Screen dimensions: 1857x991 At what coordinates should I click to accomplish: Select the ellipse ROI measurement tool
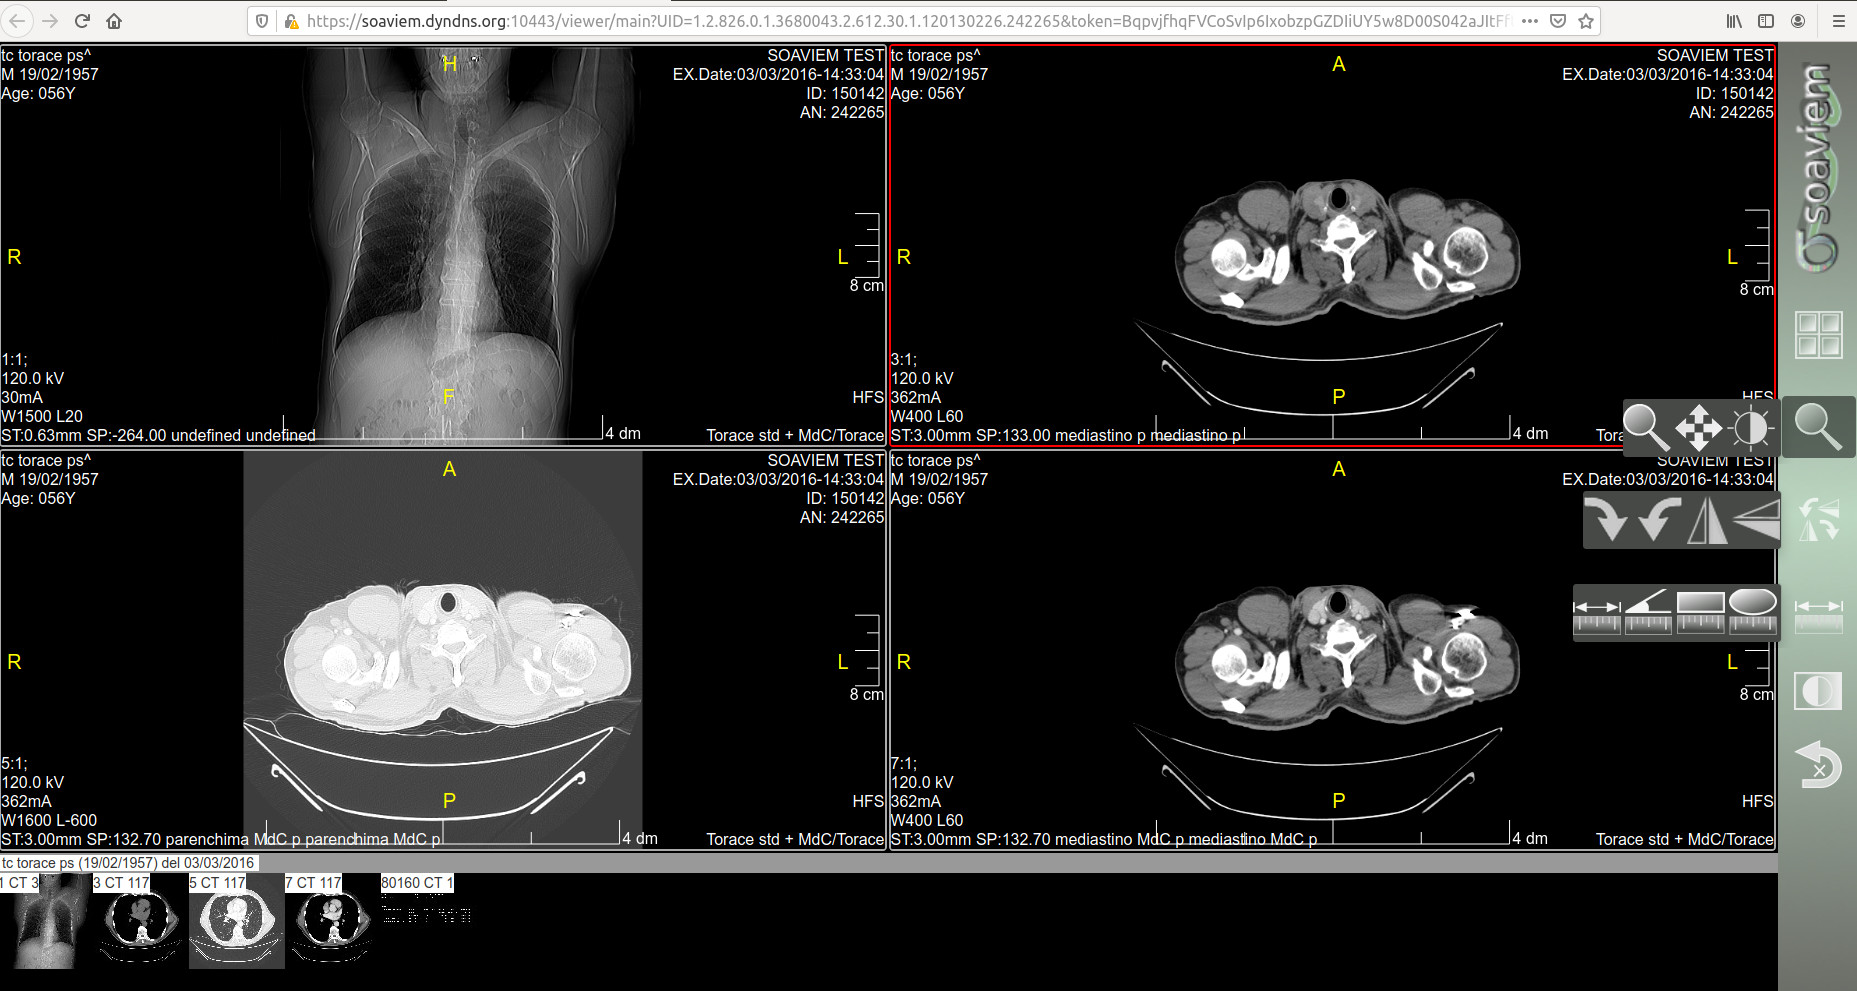tap(1752, 611)
